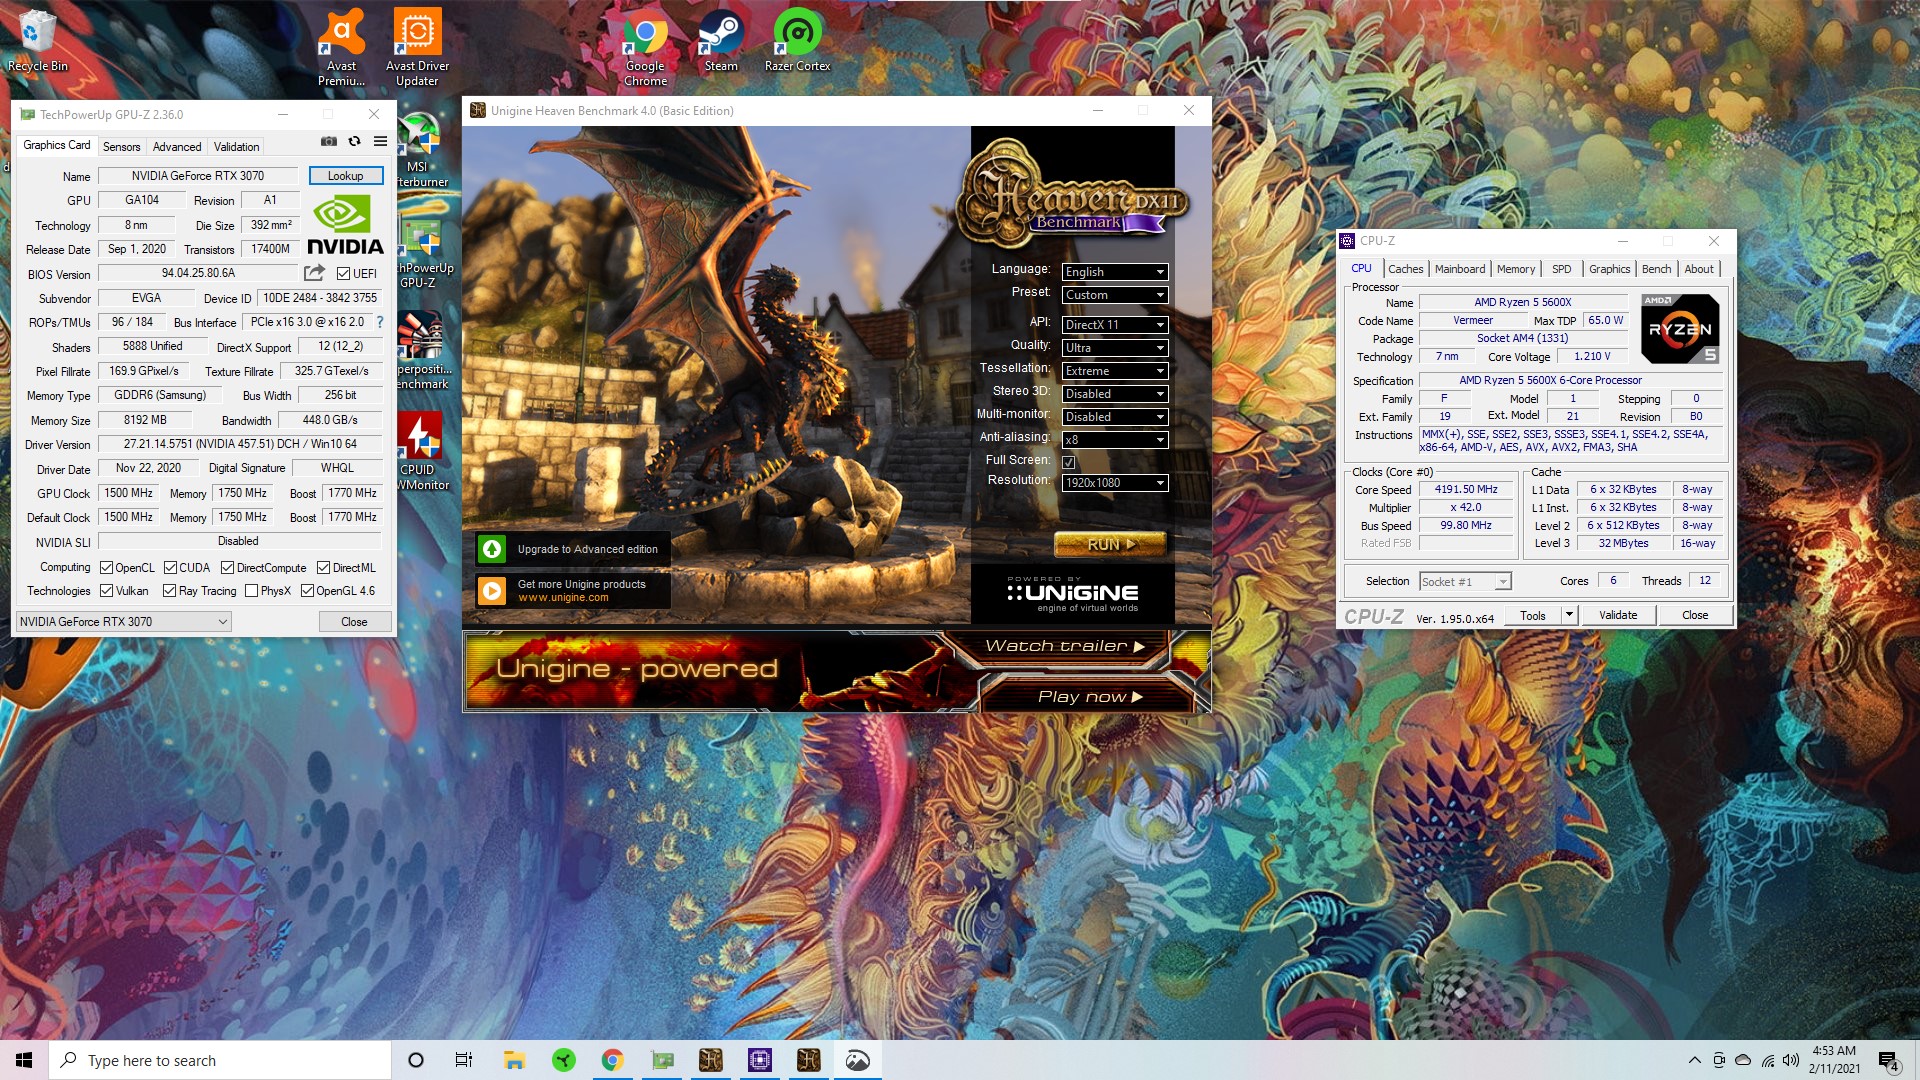Open File Explorer from the taskbar
This screenshot has width=1920, height=1080.
(x=514, y=1060)
